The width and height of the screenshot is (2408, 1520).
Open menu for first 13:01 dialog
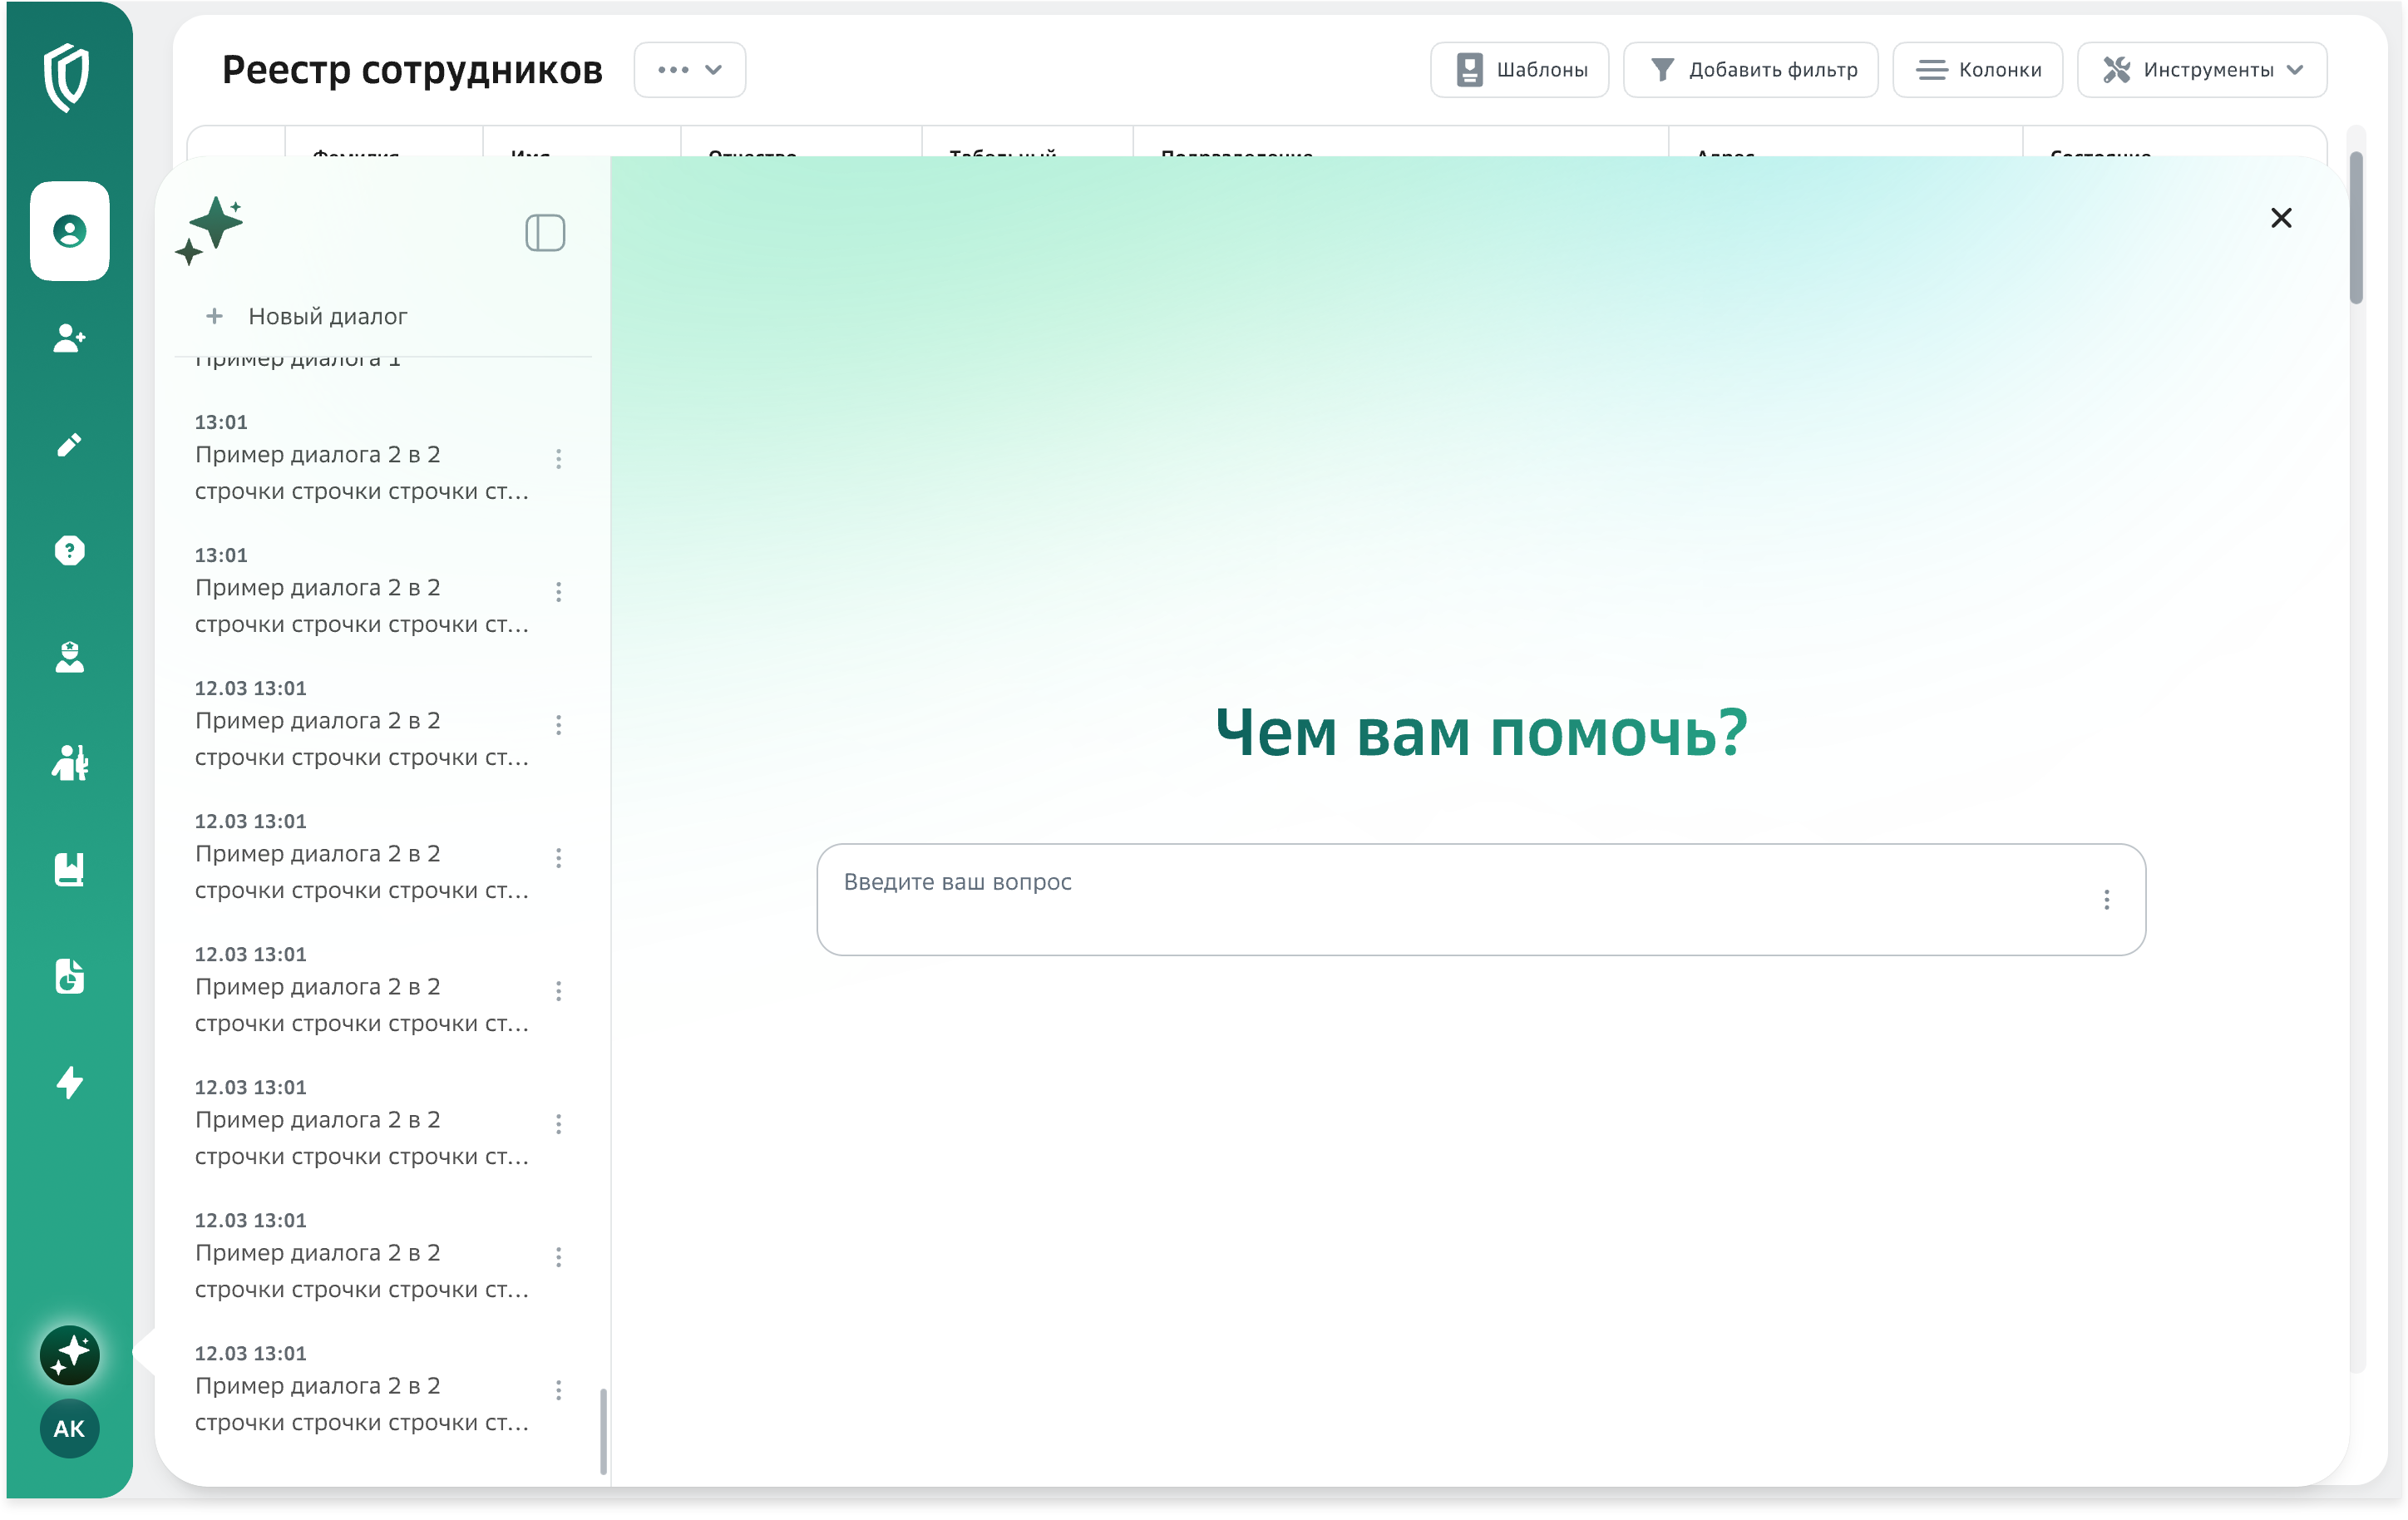558,459
